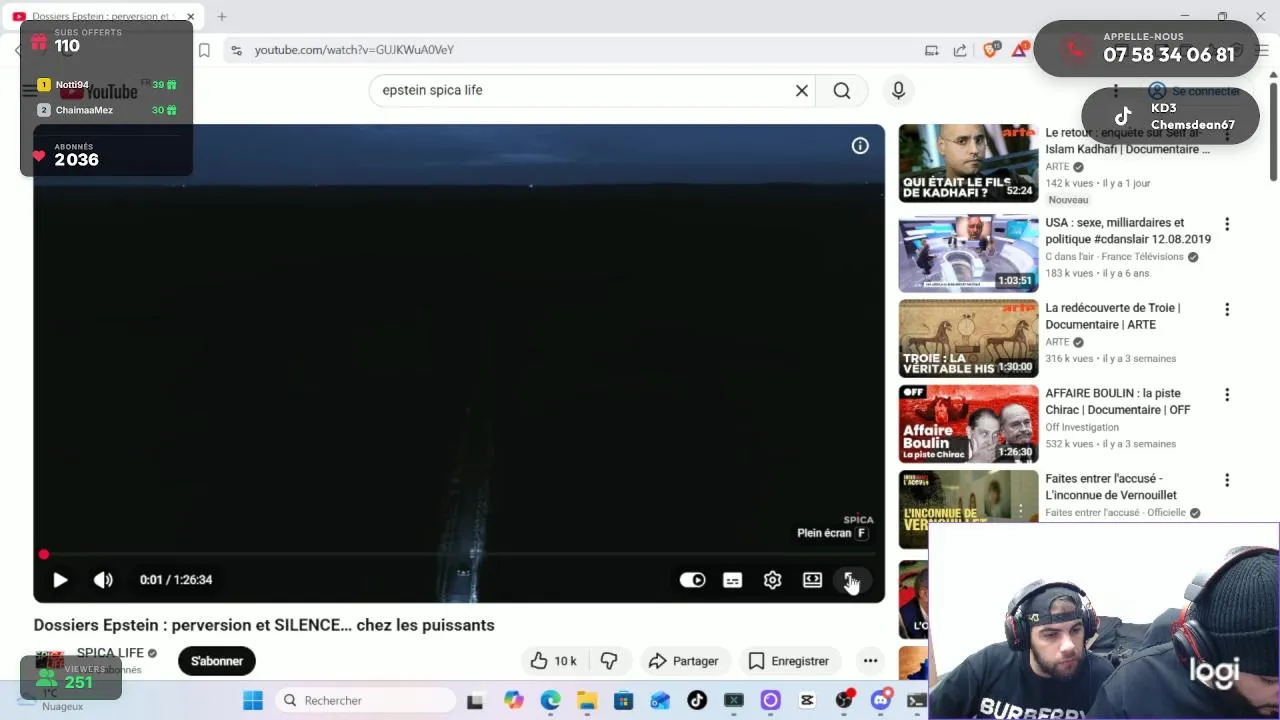Open options menu for Affaire Boulin video
This screenshot has width=1280, height=720.
(1227, 395)
